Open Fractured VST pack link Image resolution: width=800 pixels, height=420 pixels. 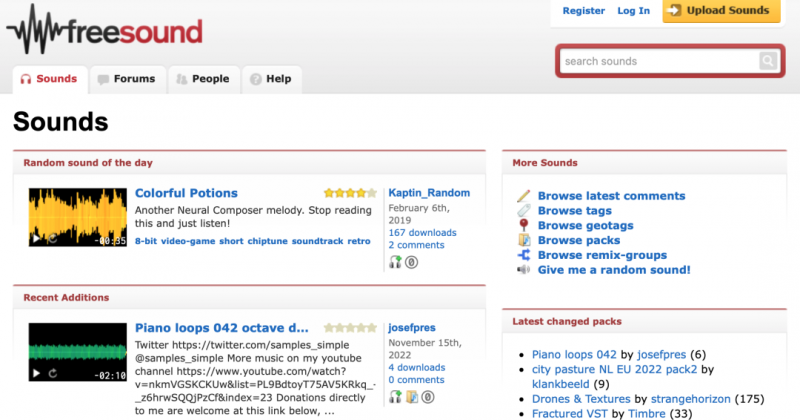[570, 413]
